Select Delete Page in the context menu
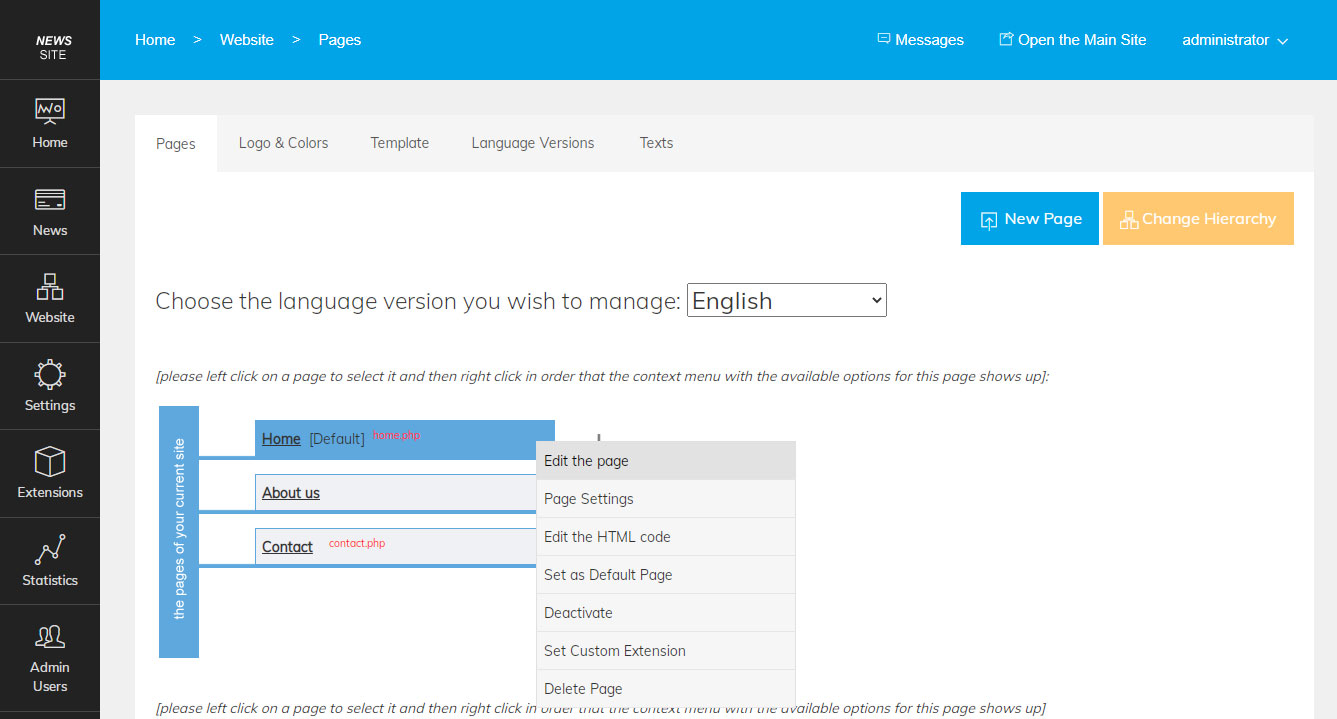This screenshot has height=719, width=1337. [583, 688]
